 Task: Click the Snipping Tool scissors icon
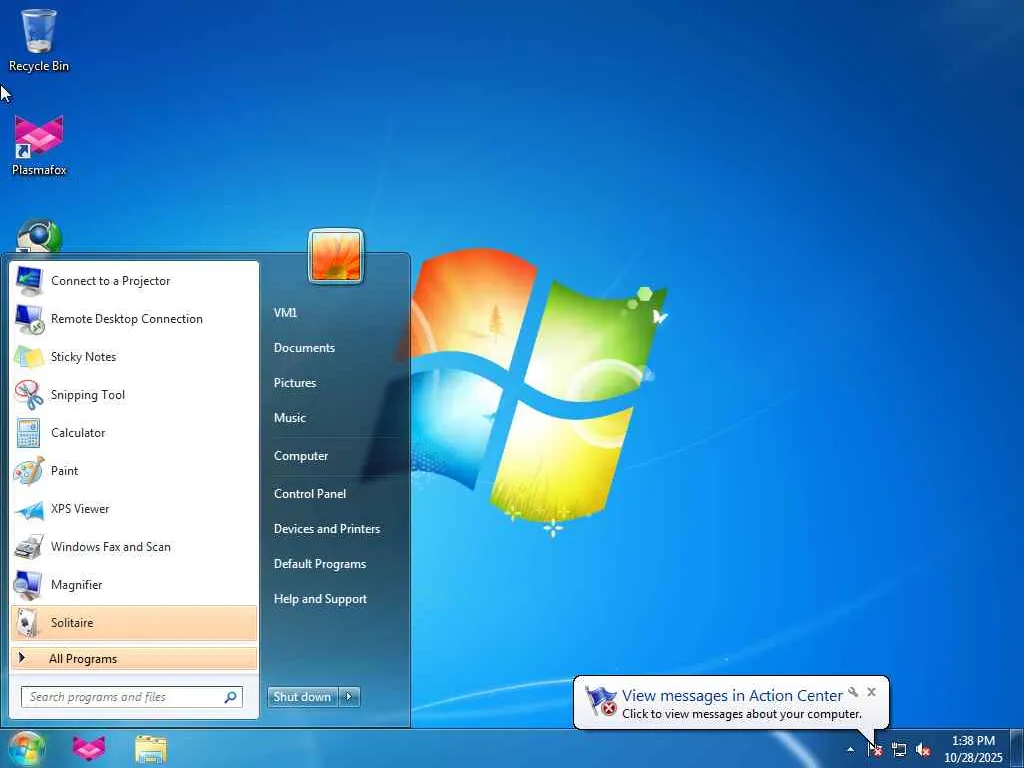pyautogui.click(x=29, y=394)
